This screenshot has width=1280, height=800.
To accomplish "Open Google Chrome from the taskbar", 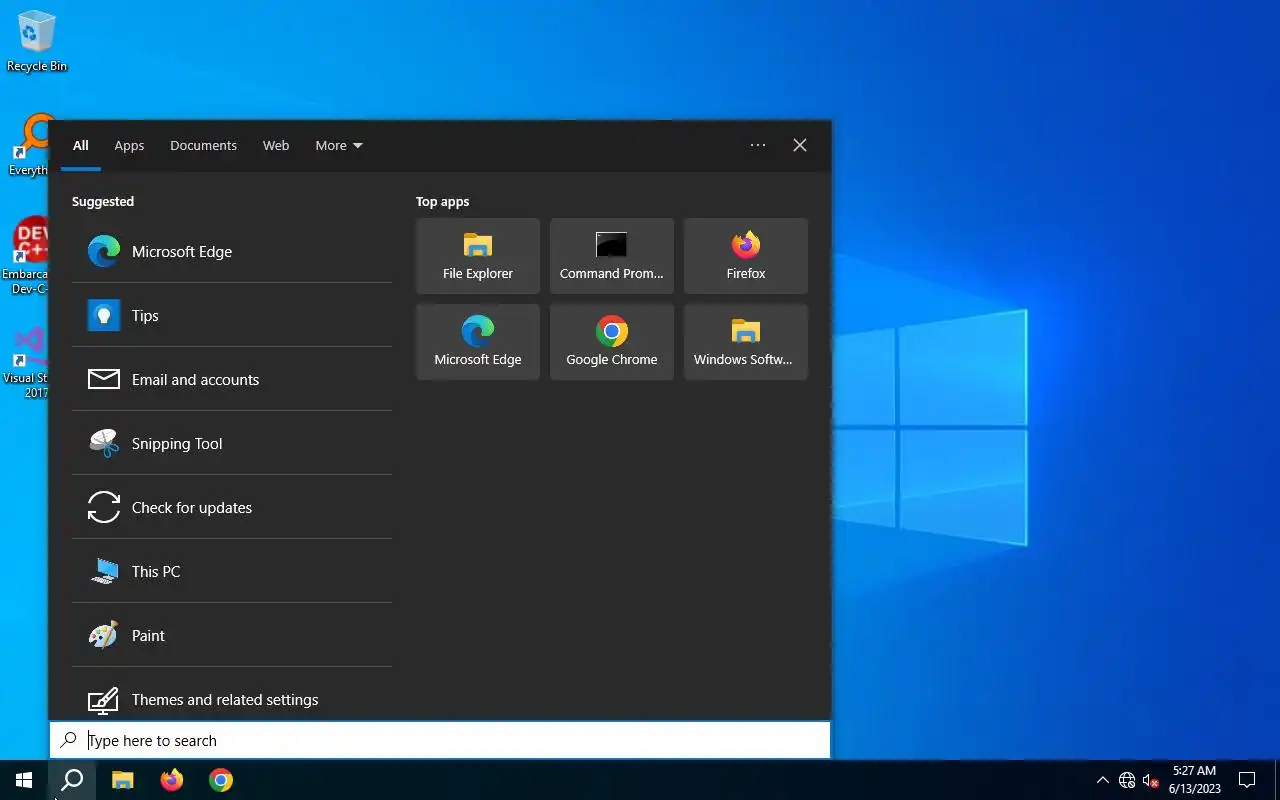I will coord(221,780).
